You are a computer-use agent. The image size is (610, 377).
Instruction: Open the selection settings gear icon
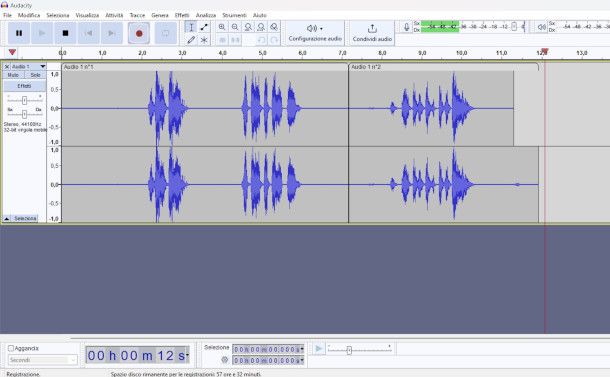pos(224,360)
